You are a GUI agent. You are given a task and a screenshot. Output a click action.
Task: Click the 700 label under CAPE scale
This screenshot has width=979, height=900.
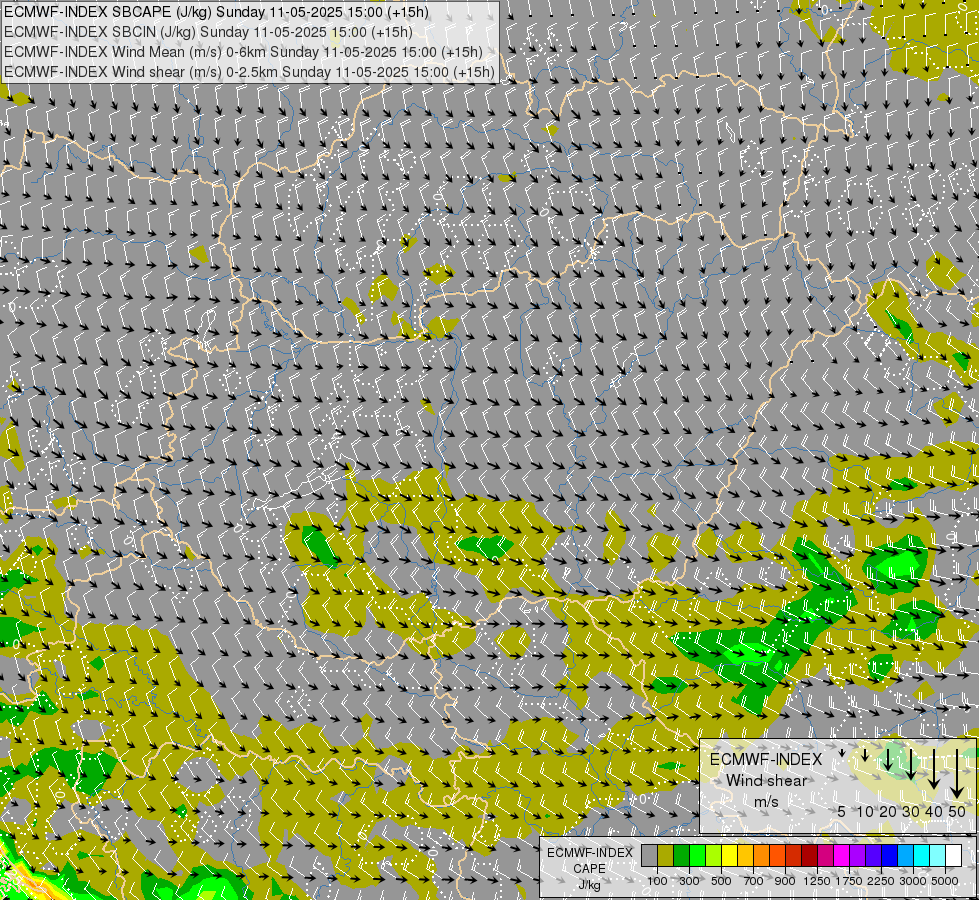click(754, 881)
